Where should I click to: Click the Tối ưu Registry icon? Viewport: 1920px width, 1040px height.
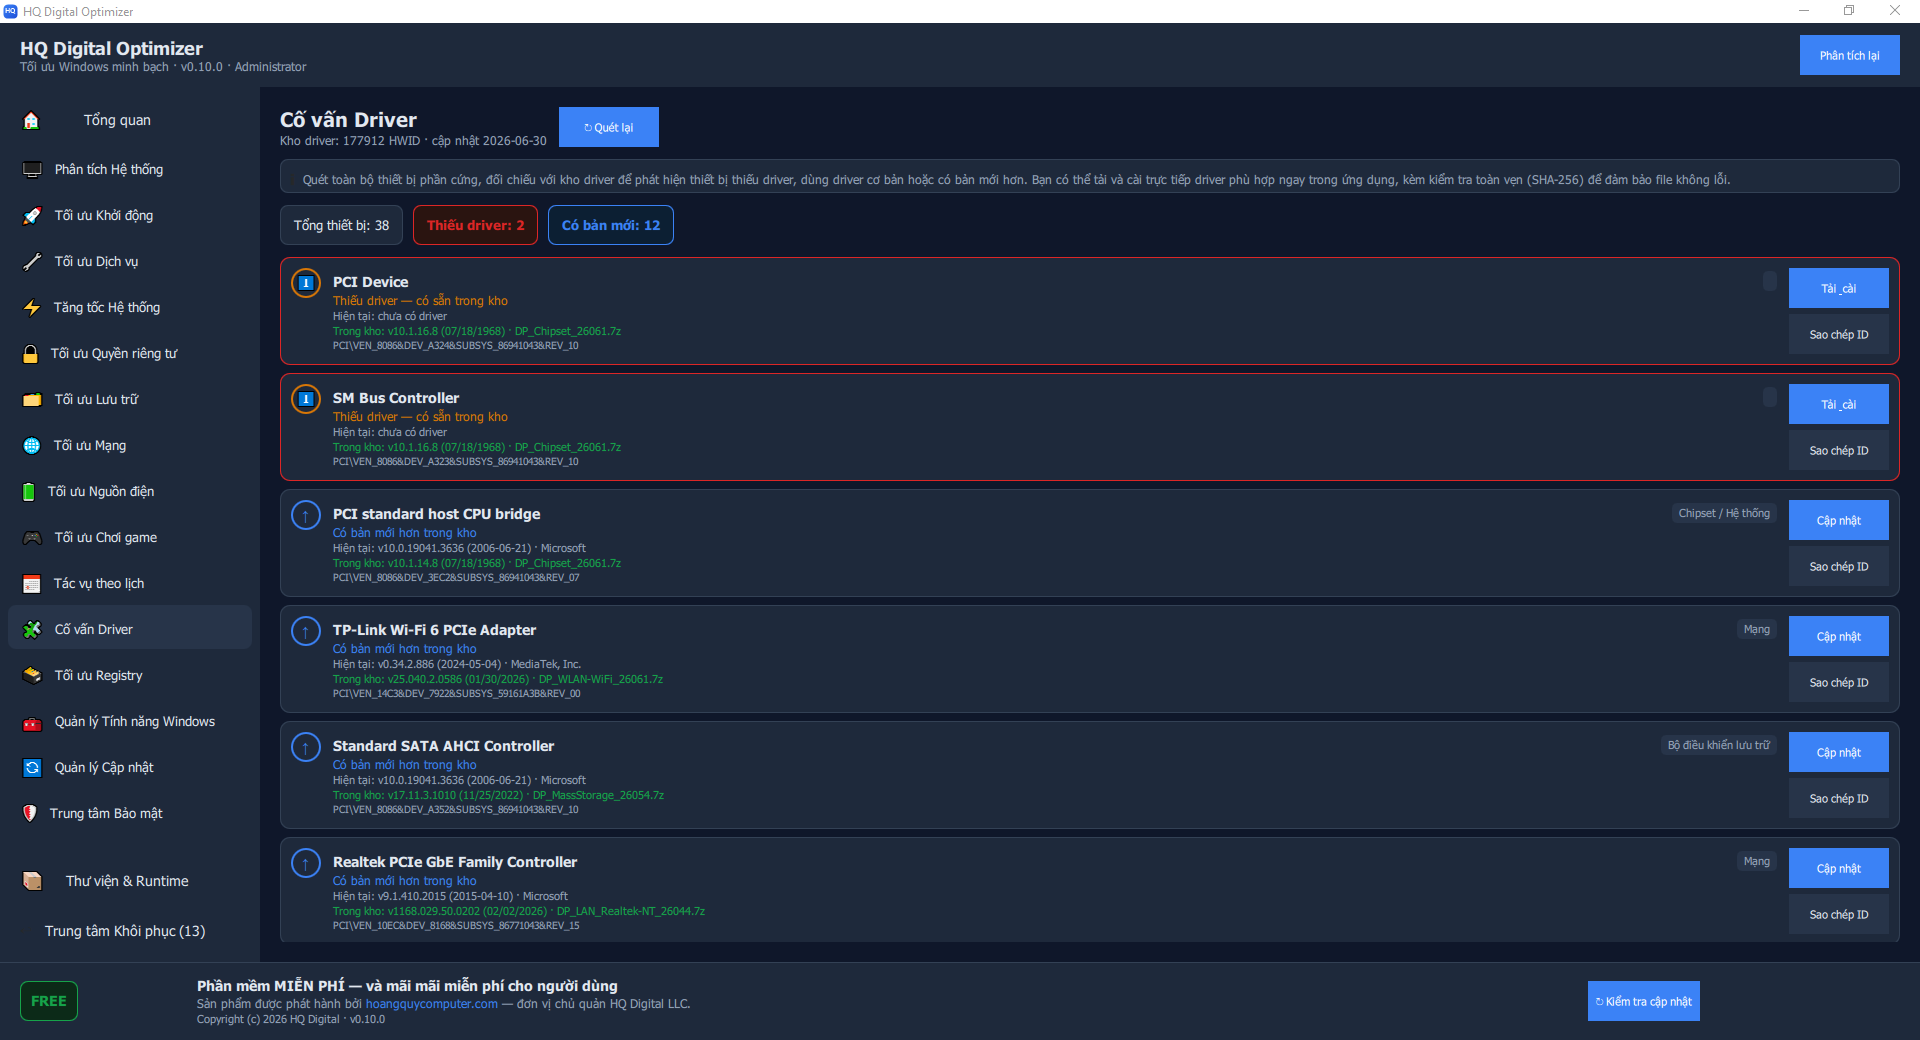click(32, 676)
